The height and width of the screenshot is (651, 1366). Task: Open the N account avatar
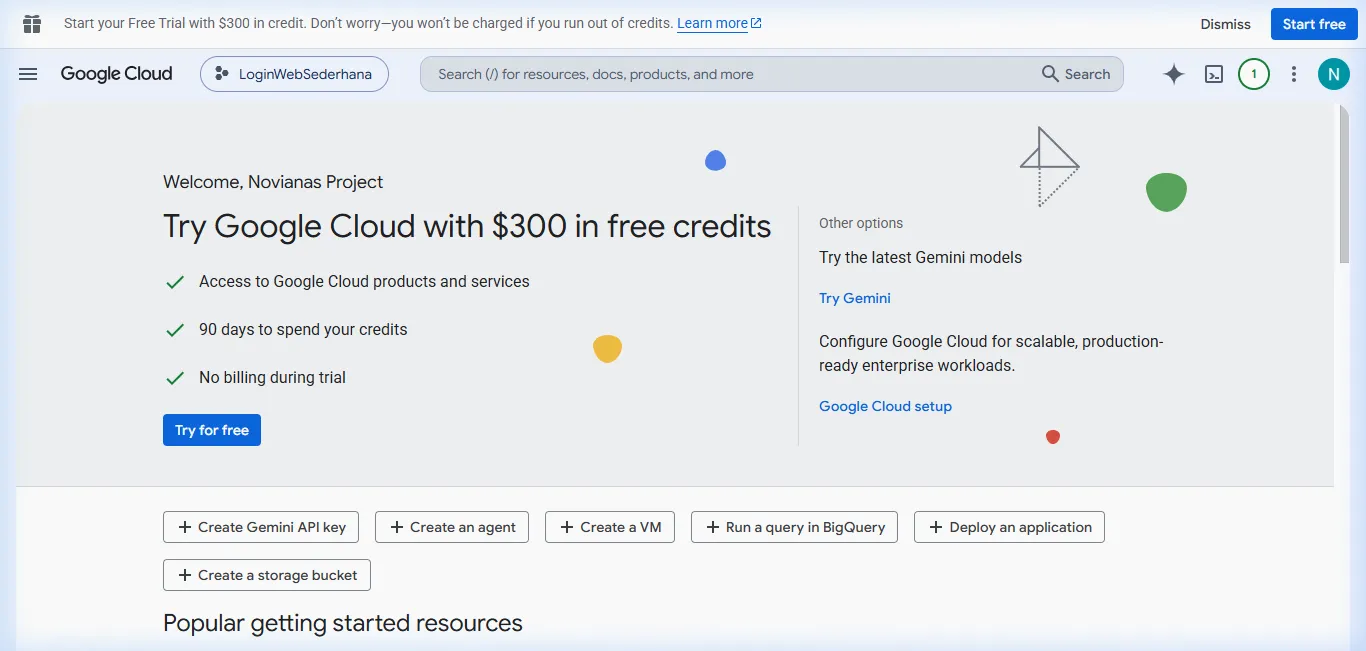pos(1334,74)
